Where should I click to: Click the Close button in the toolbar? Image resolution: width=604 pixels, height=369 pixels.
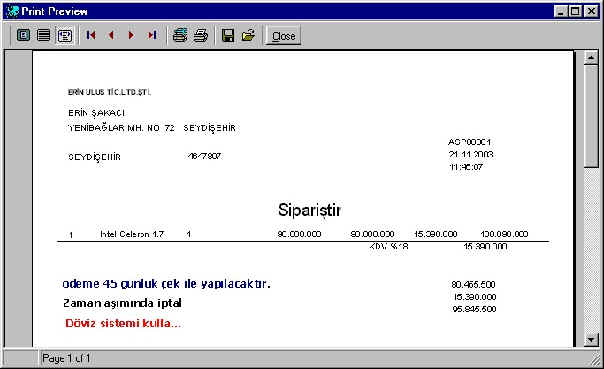click(284, 36)
